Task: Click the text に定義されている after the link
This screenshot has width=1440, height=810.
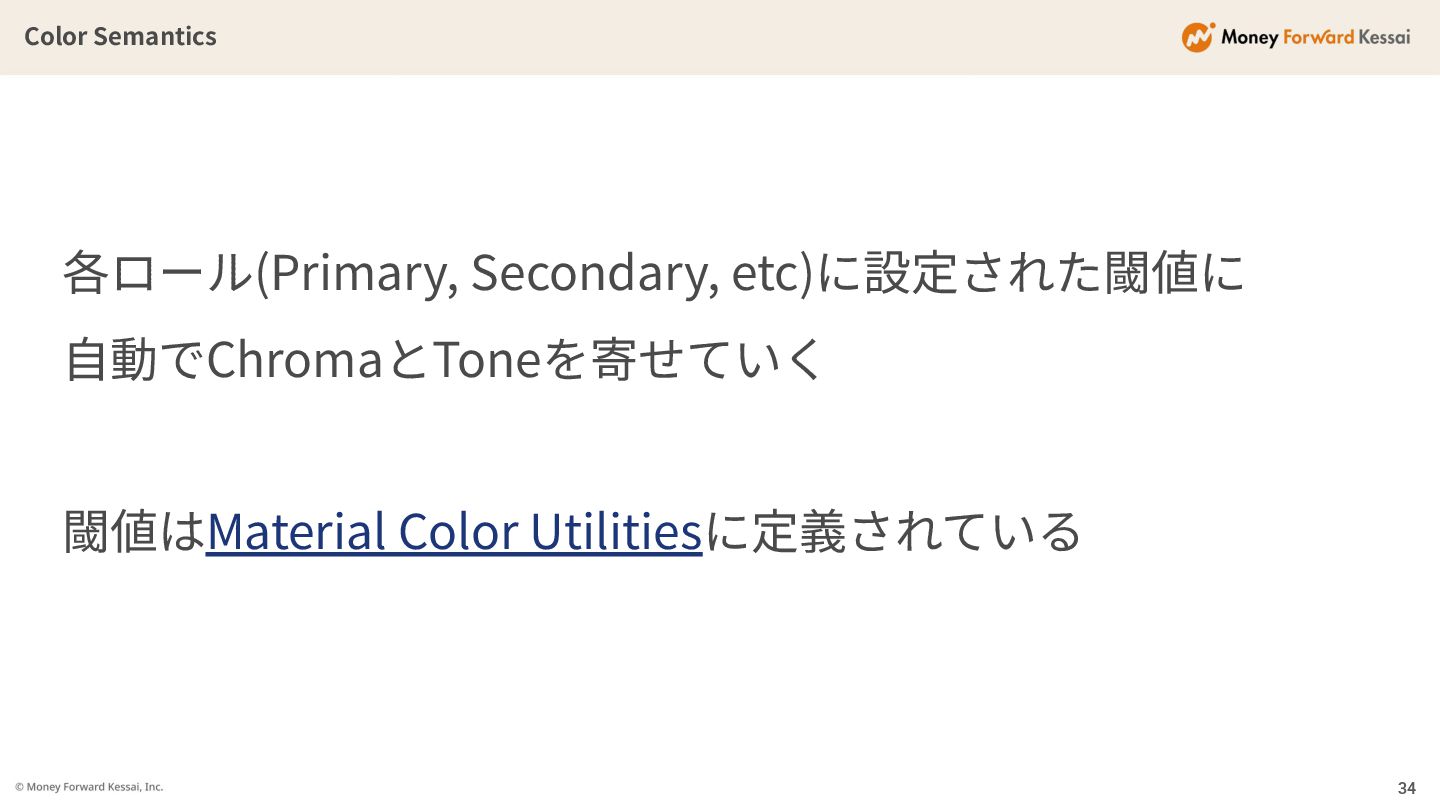Action: click(893, 531)
